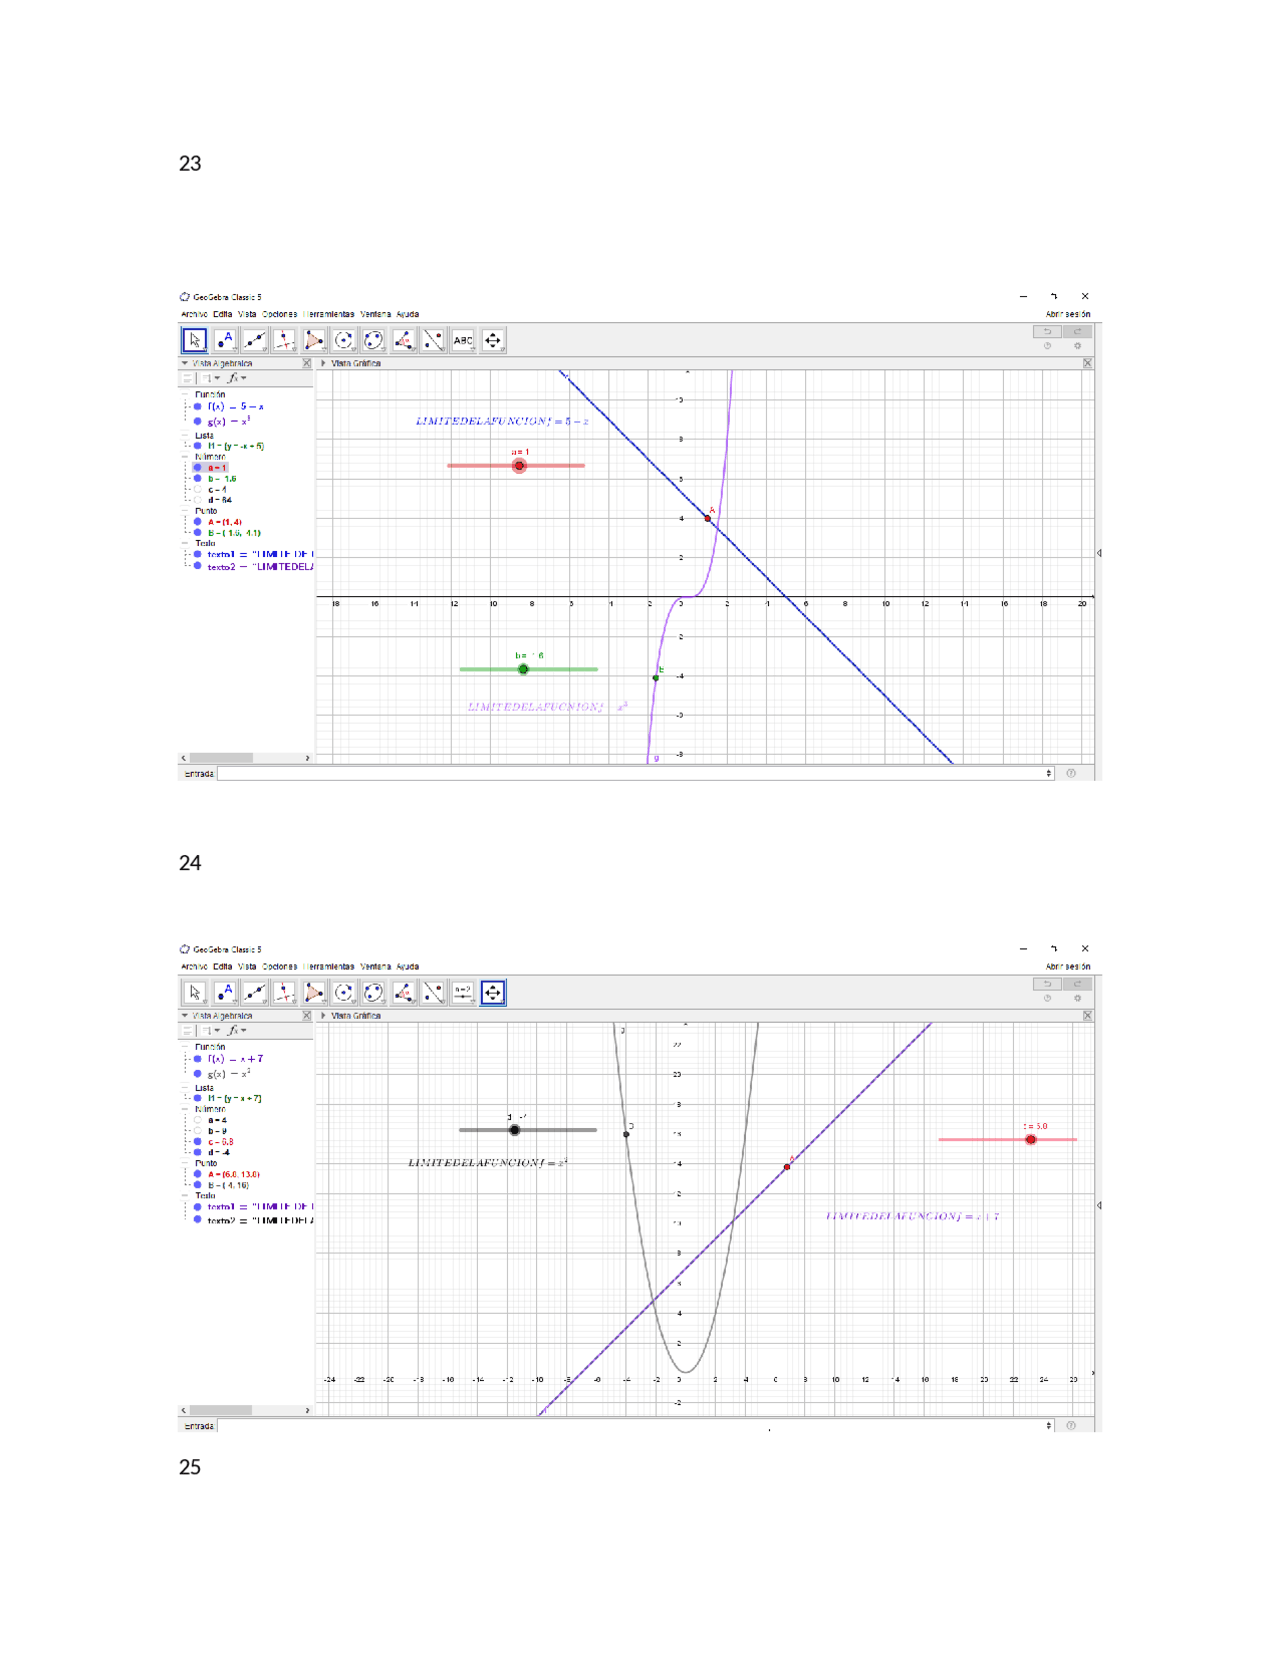1280x1656 pixels.
Task: Click Abrir sesión in the f(x)=x+7 window
Action: point(1068,966)
